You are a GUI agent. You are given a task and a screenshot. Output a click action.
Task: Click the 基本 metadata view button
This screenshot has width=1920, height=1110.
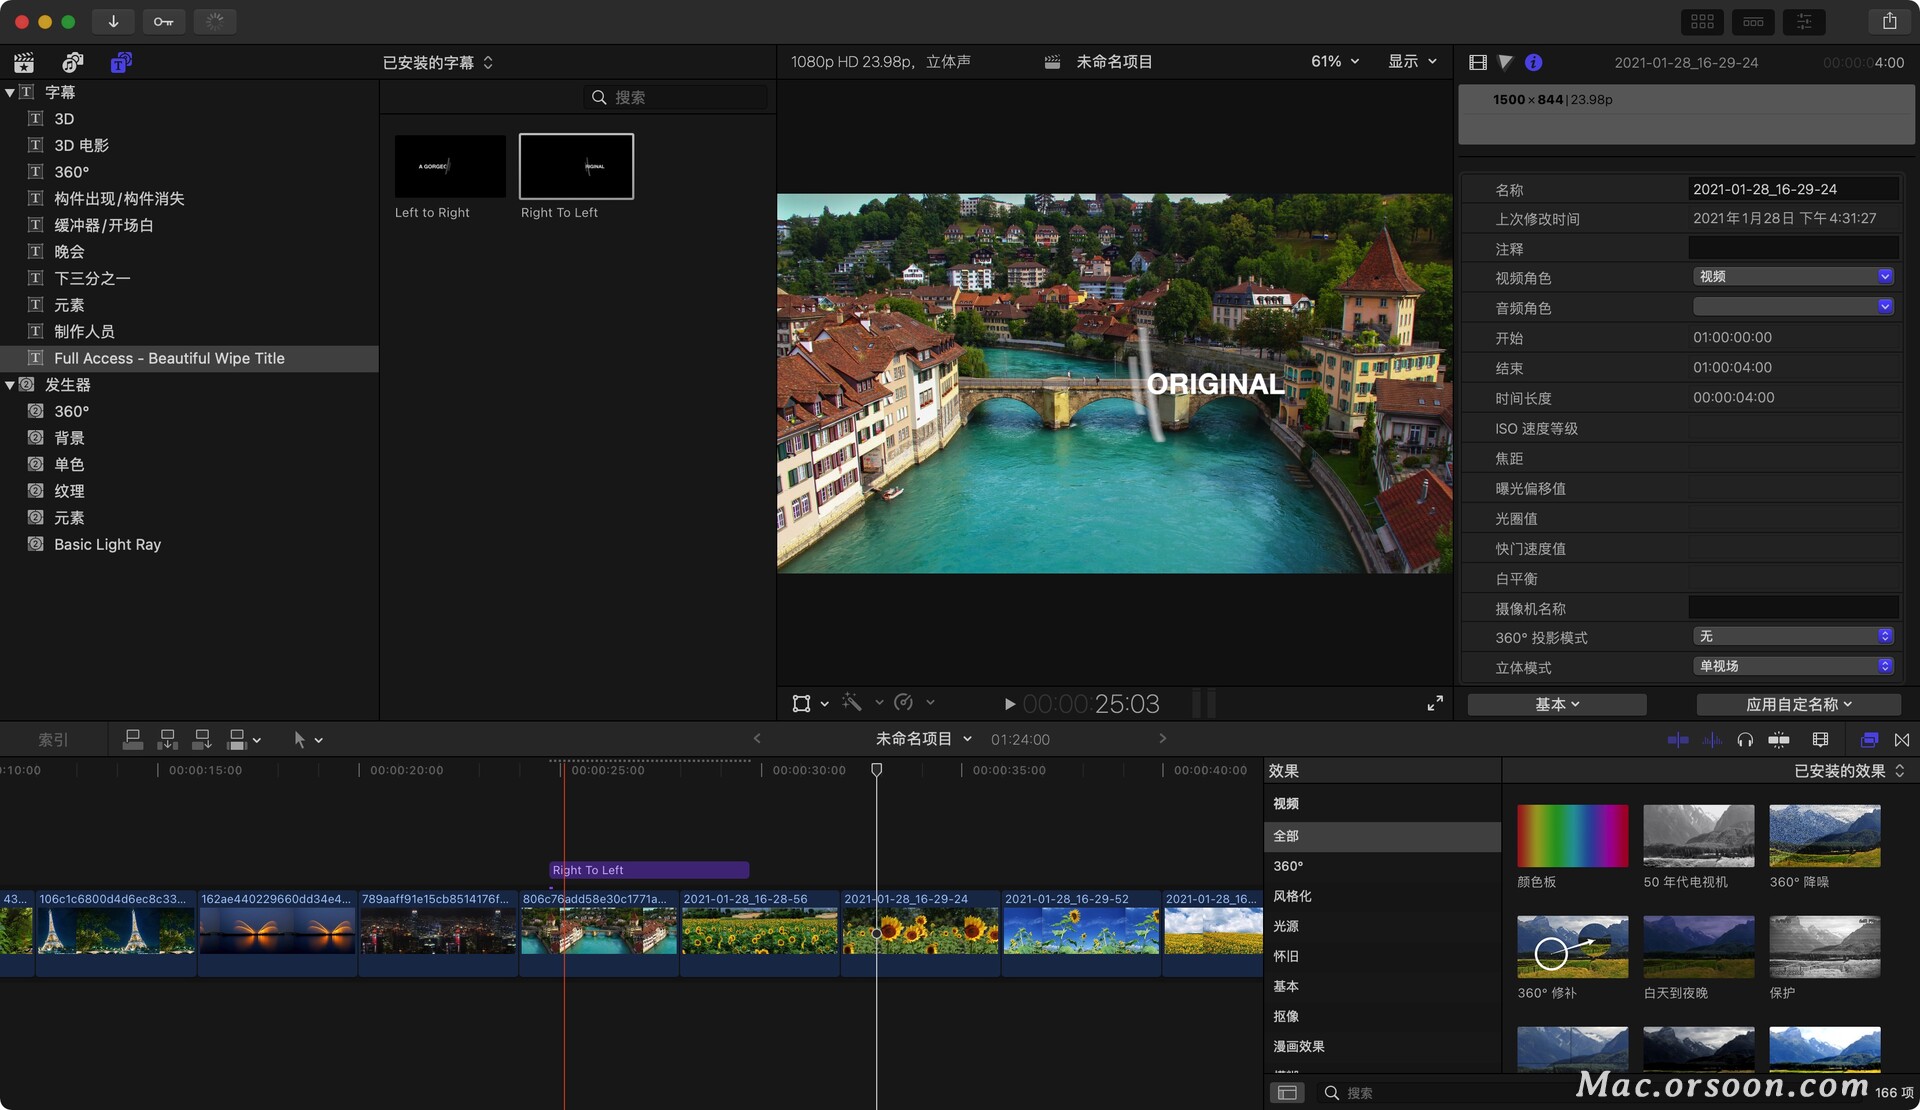pyautogui.click(x=1556, y=705)
